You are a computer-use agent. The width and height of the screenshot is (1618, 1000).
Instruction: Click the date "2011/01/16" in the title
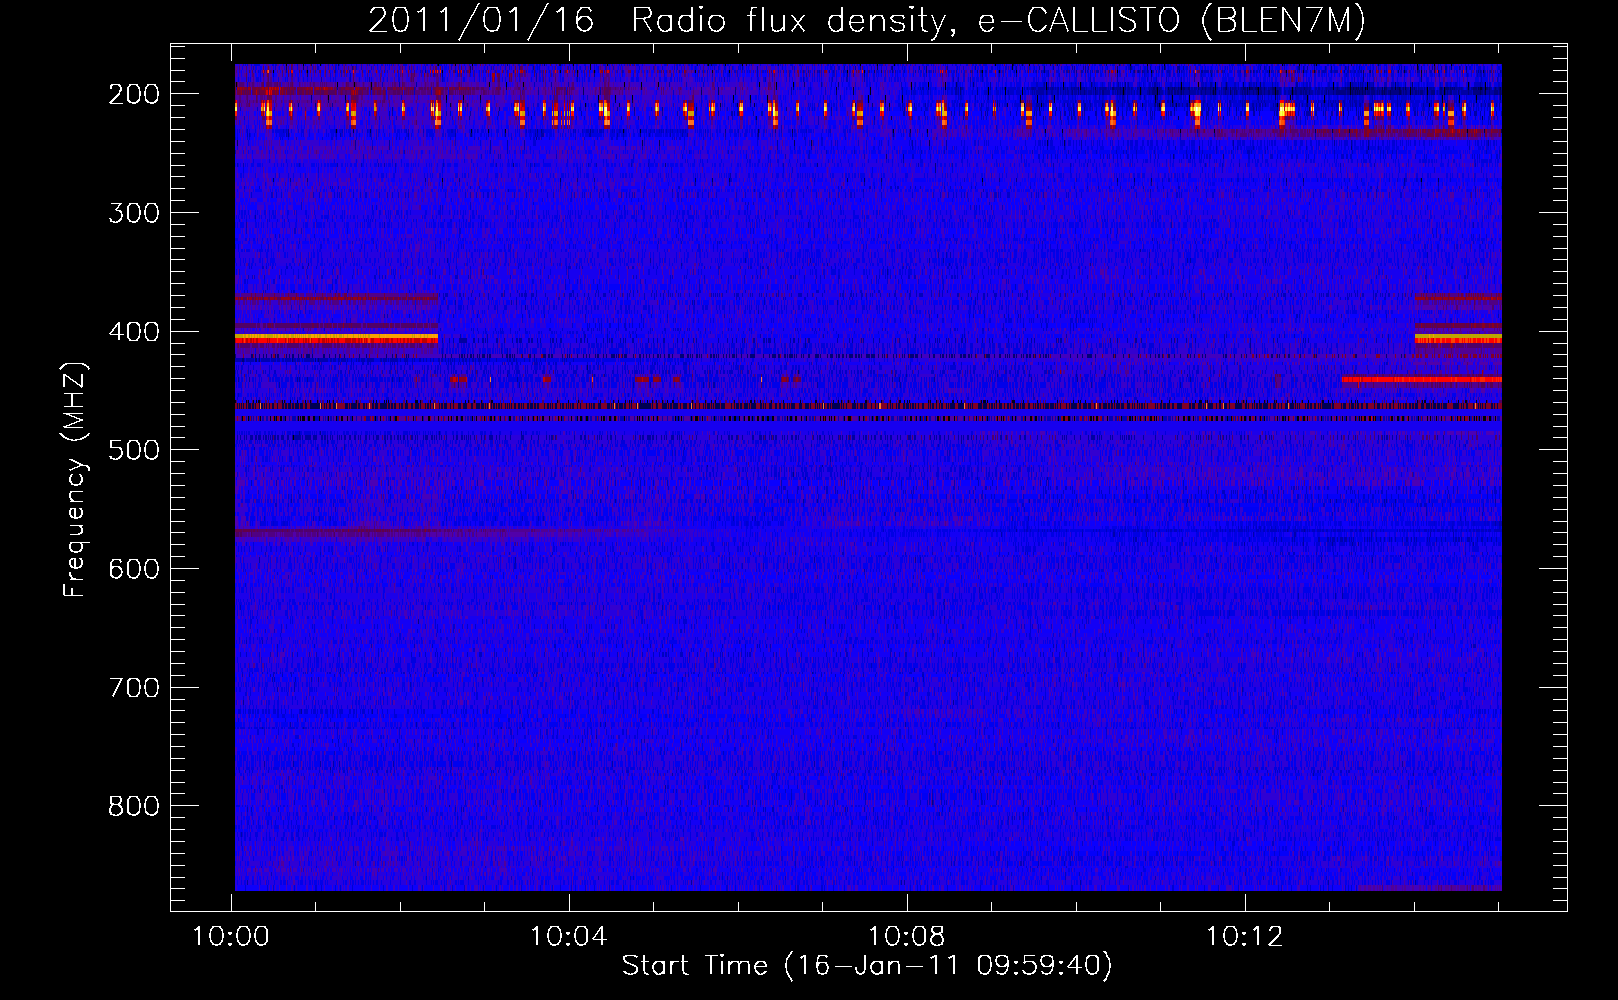(x=481, y=21)
